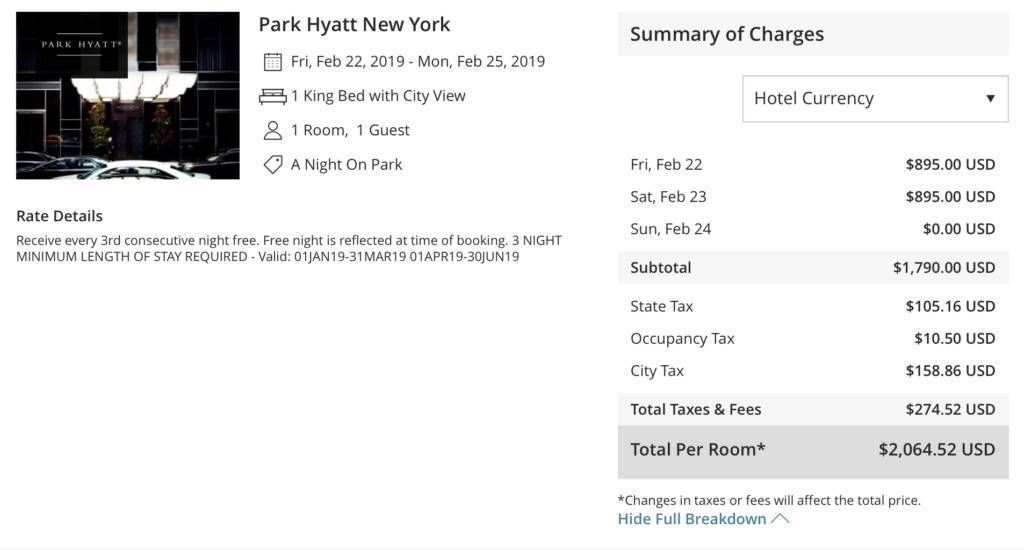Click the Park Hyatt hotel photo

click(x=128, y=95)
